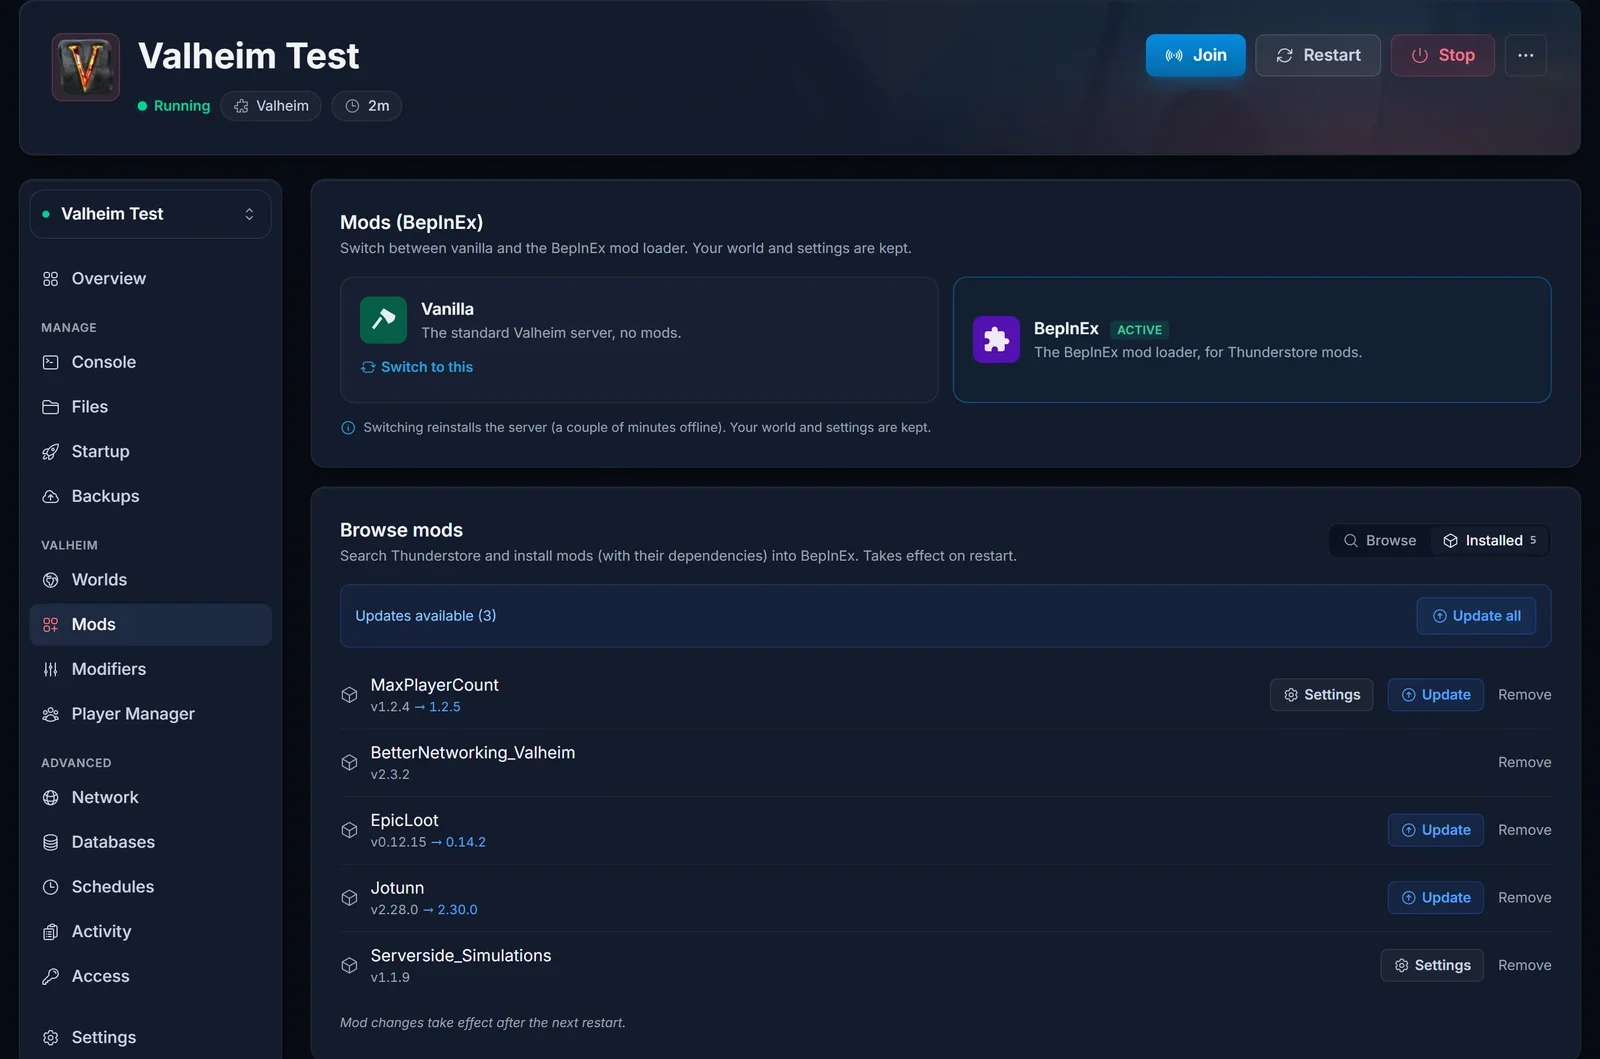Stop the server
1600x1059 pixels.
tap(1442, 55)
